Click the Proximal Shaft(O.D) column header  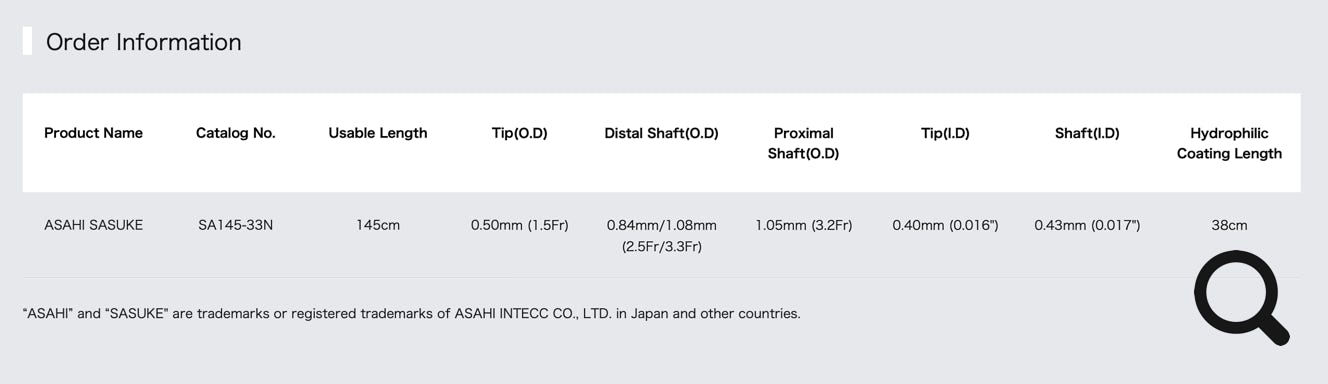pyautogui.click(x=804, y=143)
